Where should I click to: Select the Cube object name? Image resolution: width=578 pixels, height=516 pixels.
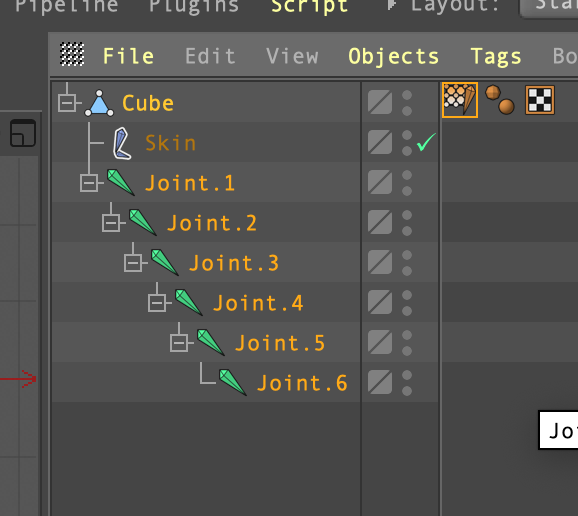(x=148, y=103)
